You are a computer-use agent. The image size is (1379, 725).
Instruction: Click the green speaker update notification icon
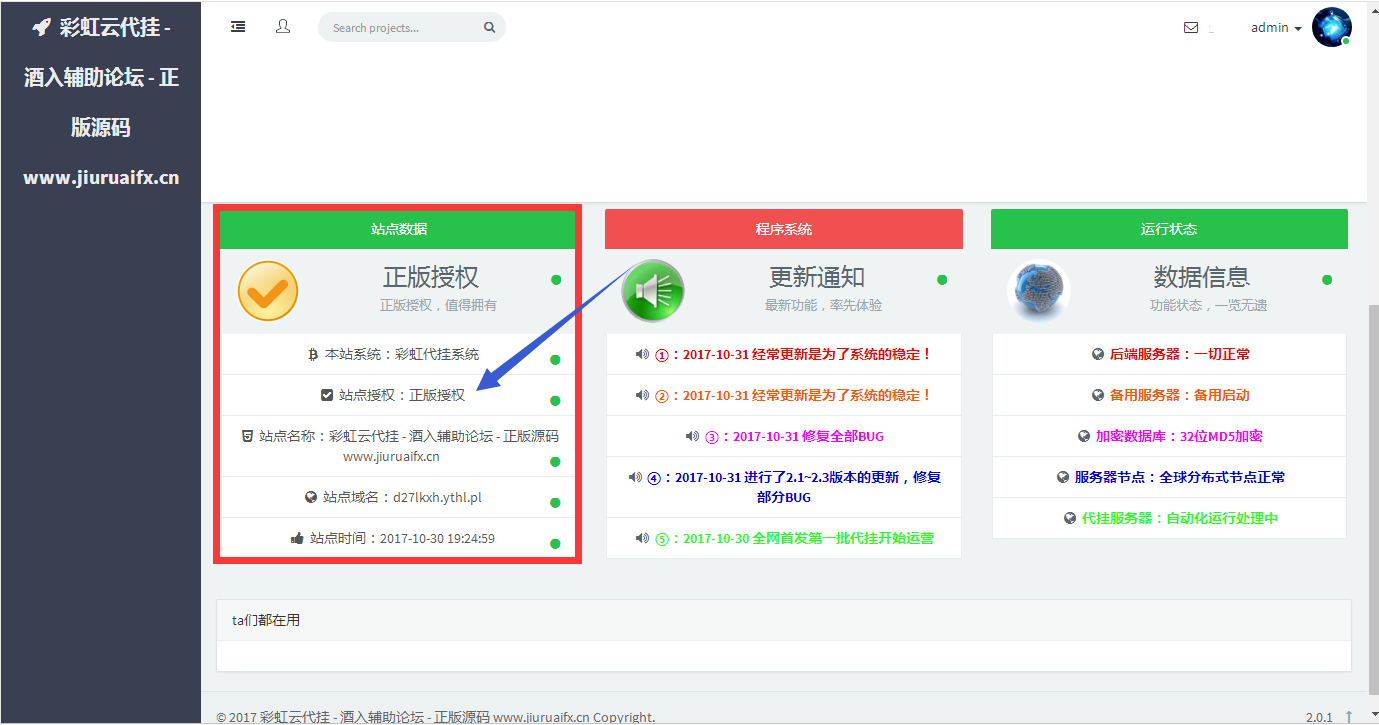pyautogui.click(x=653, y=291)
